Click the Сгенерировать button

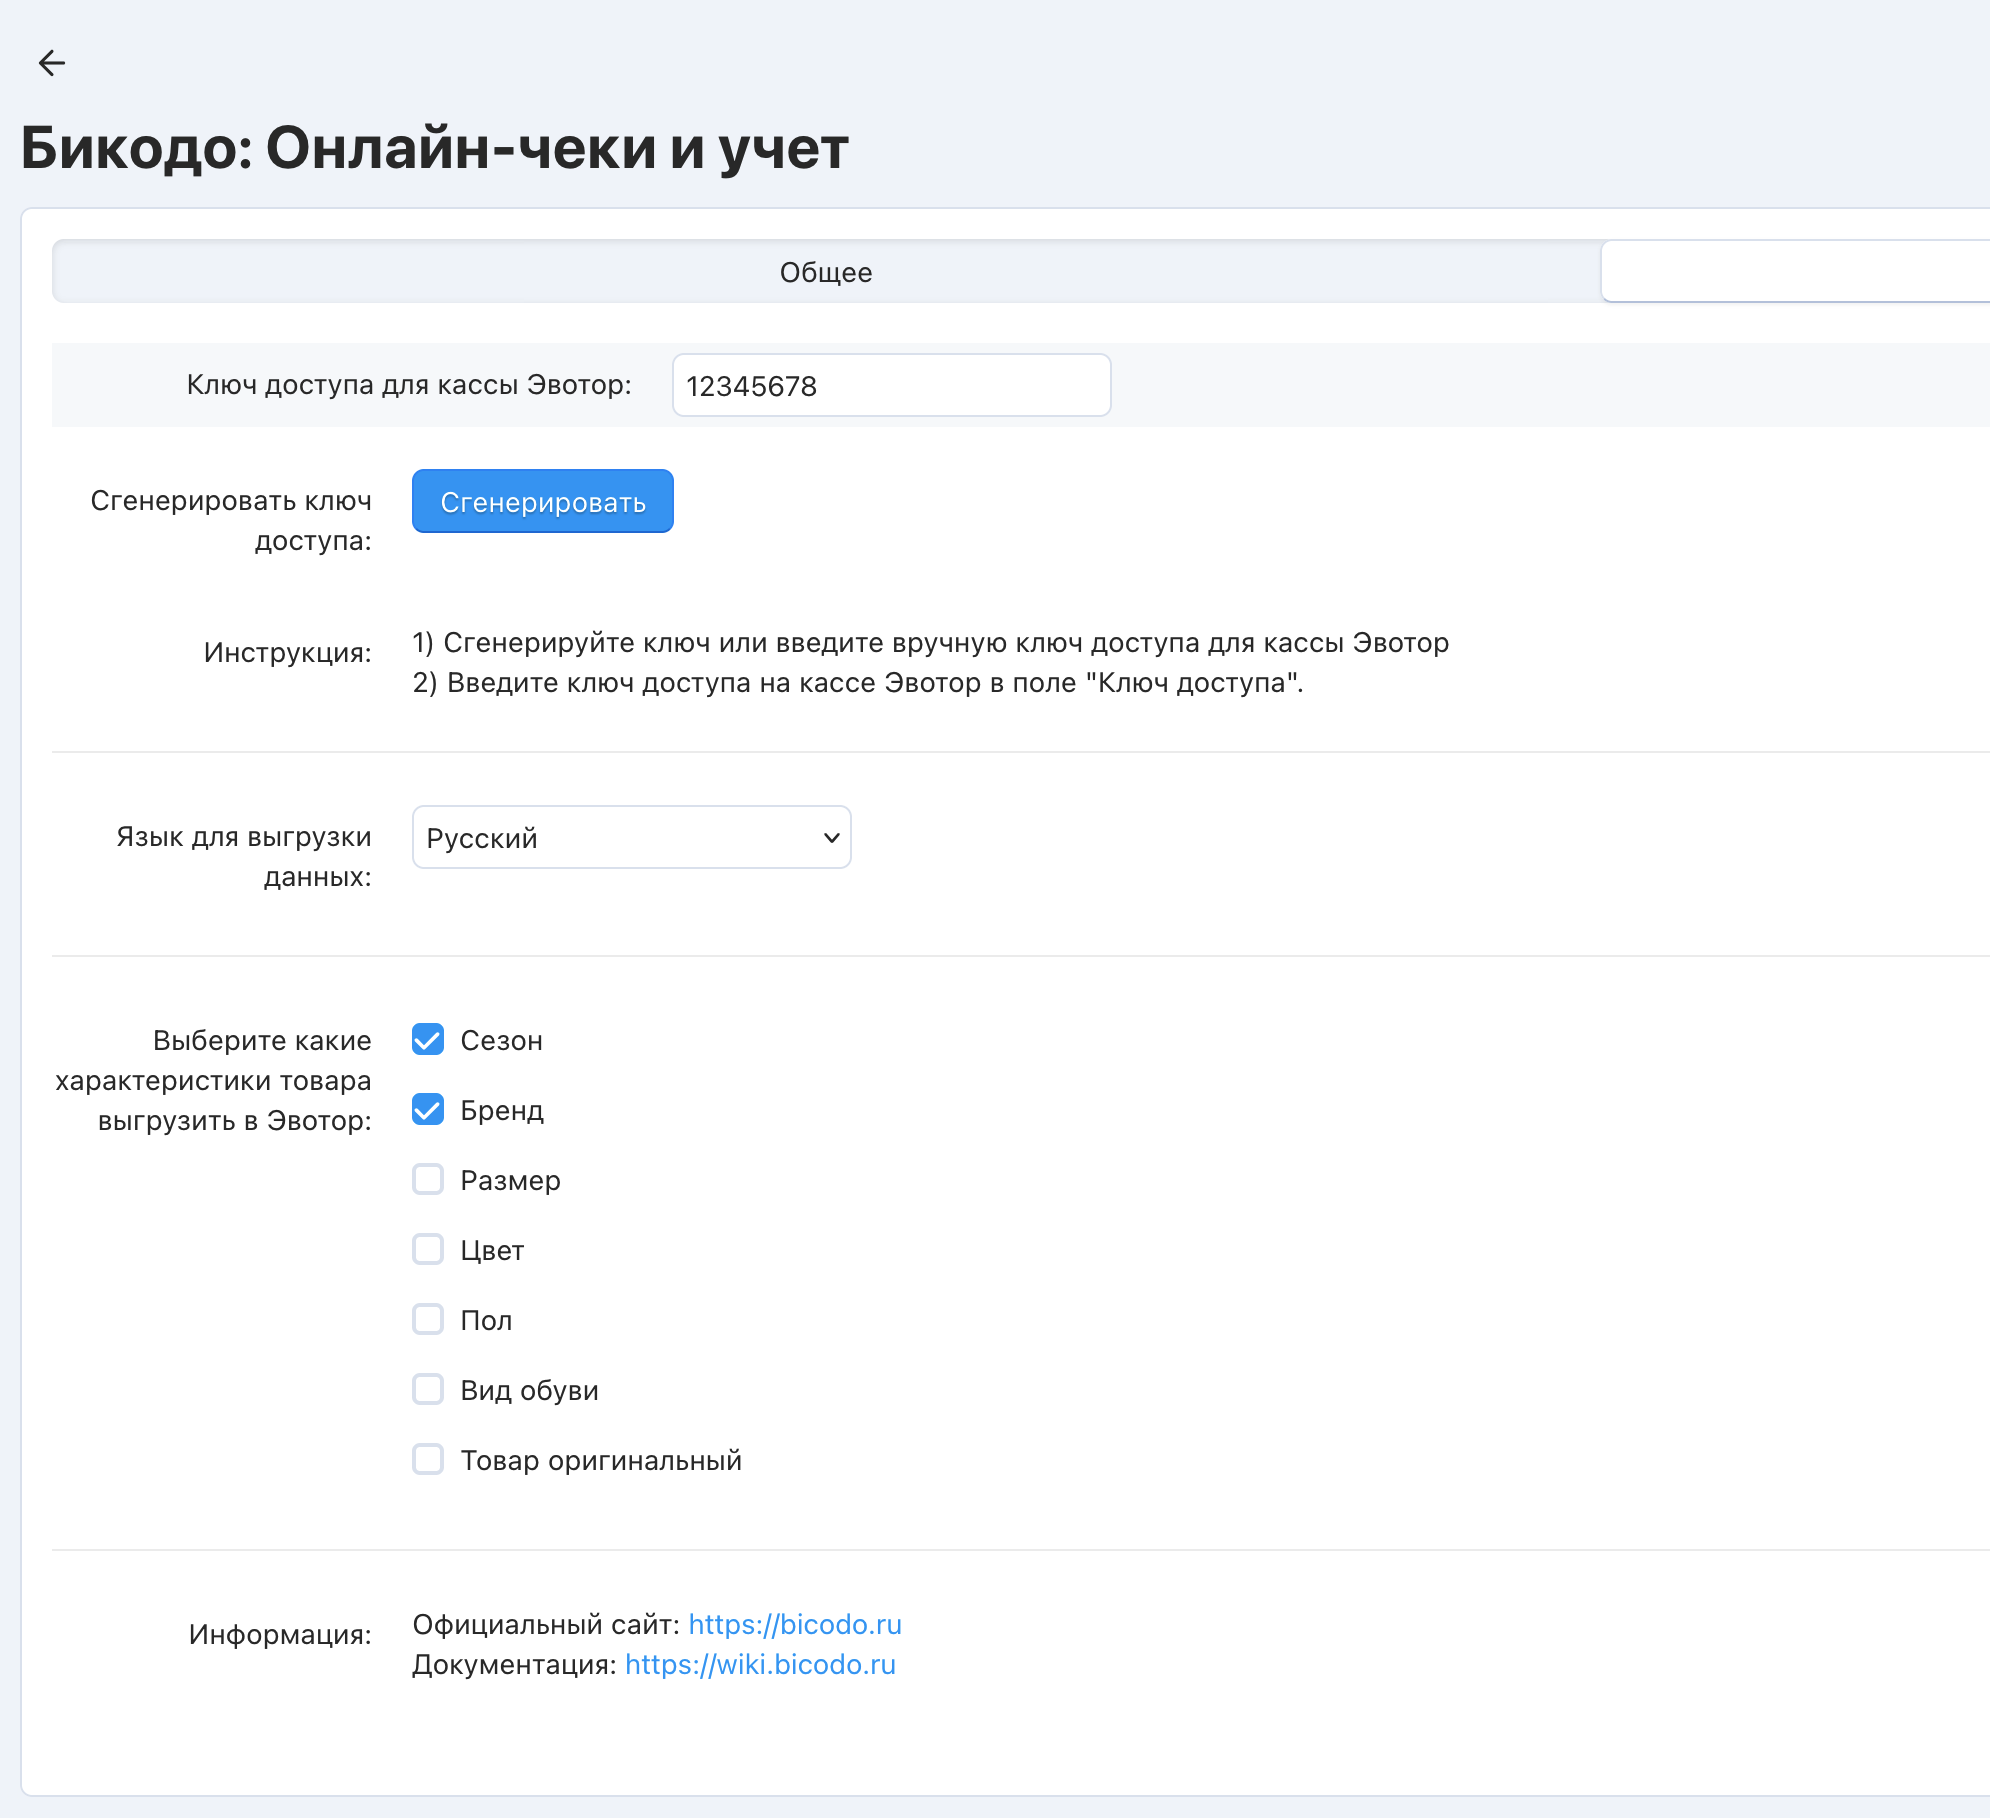point(543,501)
